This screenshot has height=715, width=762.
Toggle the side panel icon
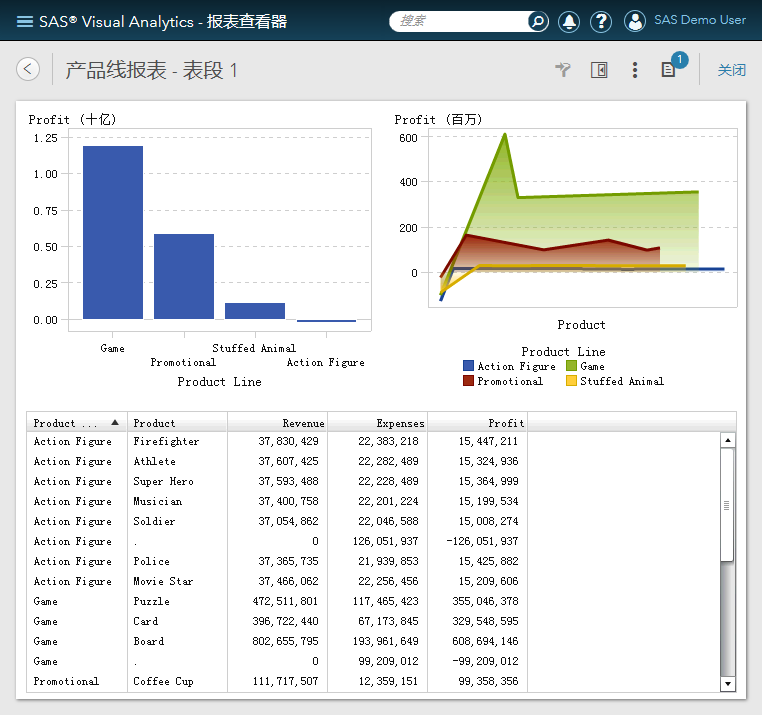[x=599, y=70]
